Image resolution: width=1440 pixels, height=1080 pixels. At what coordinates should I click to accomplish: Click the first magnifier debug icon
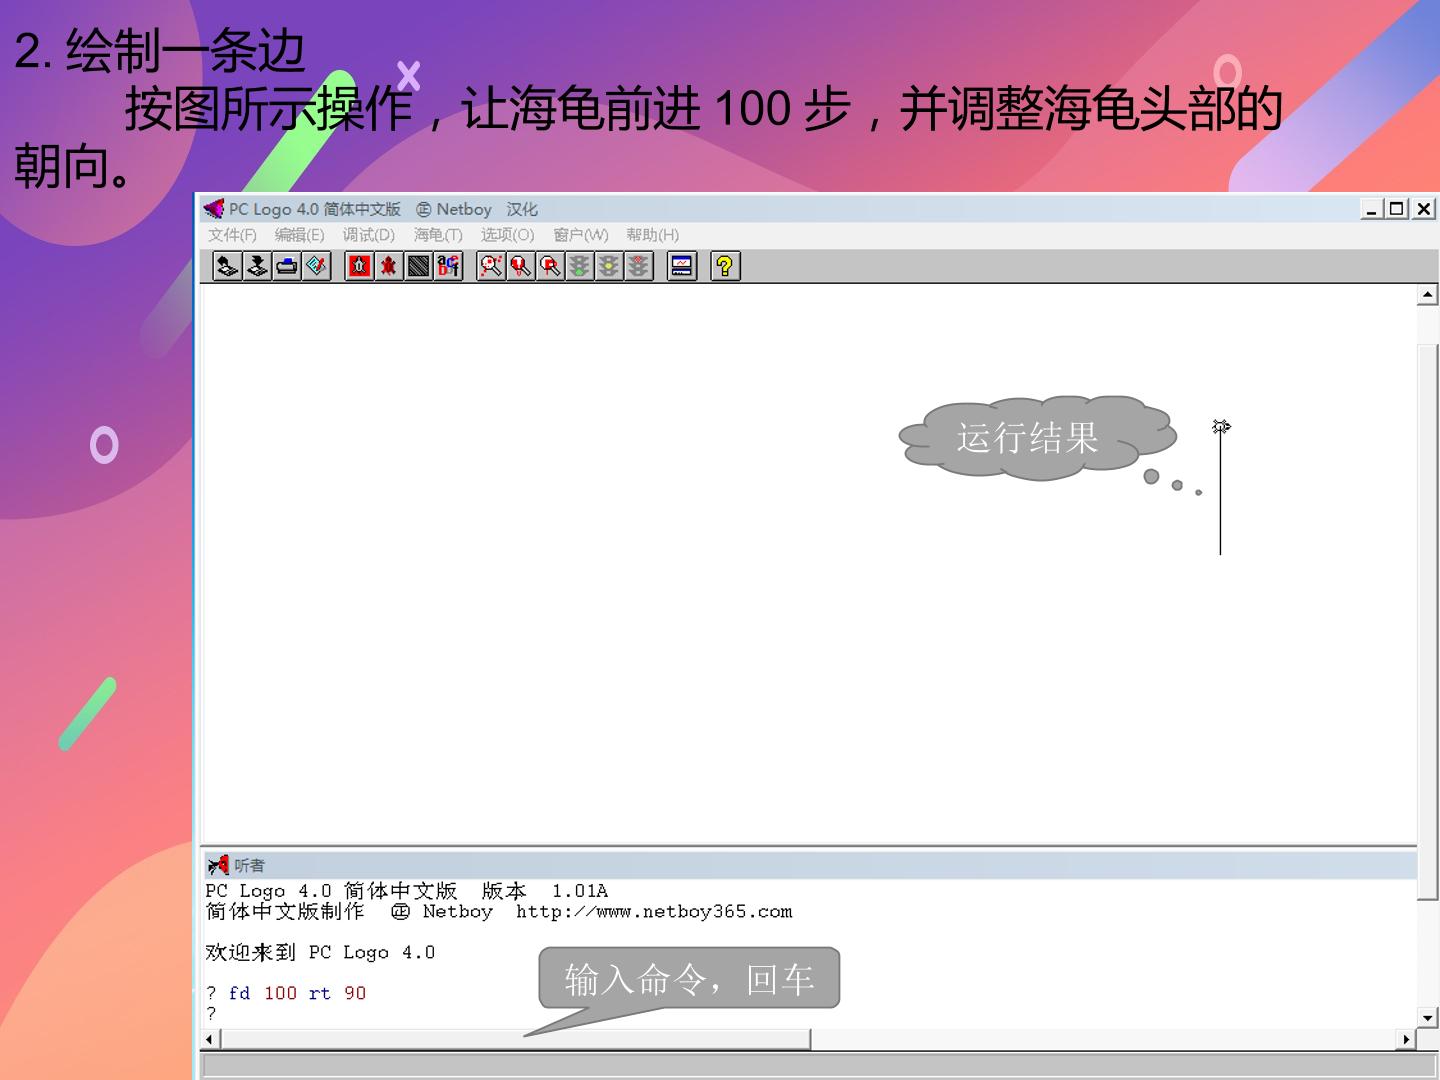pyautogui.click(x=491, y=266)
